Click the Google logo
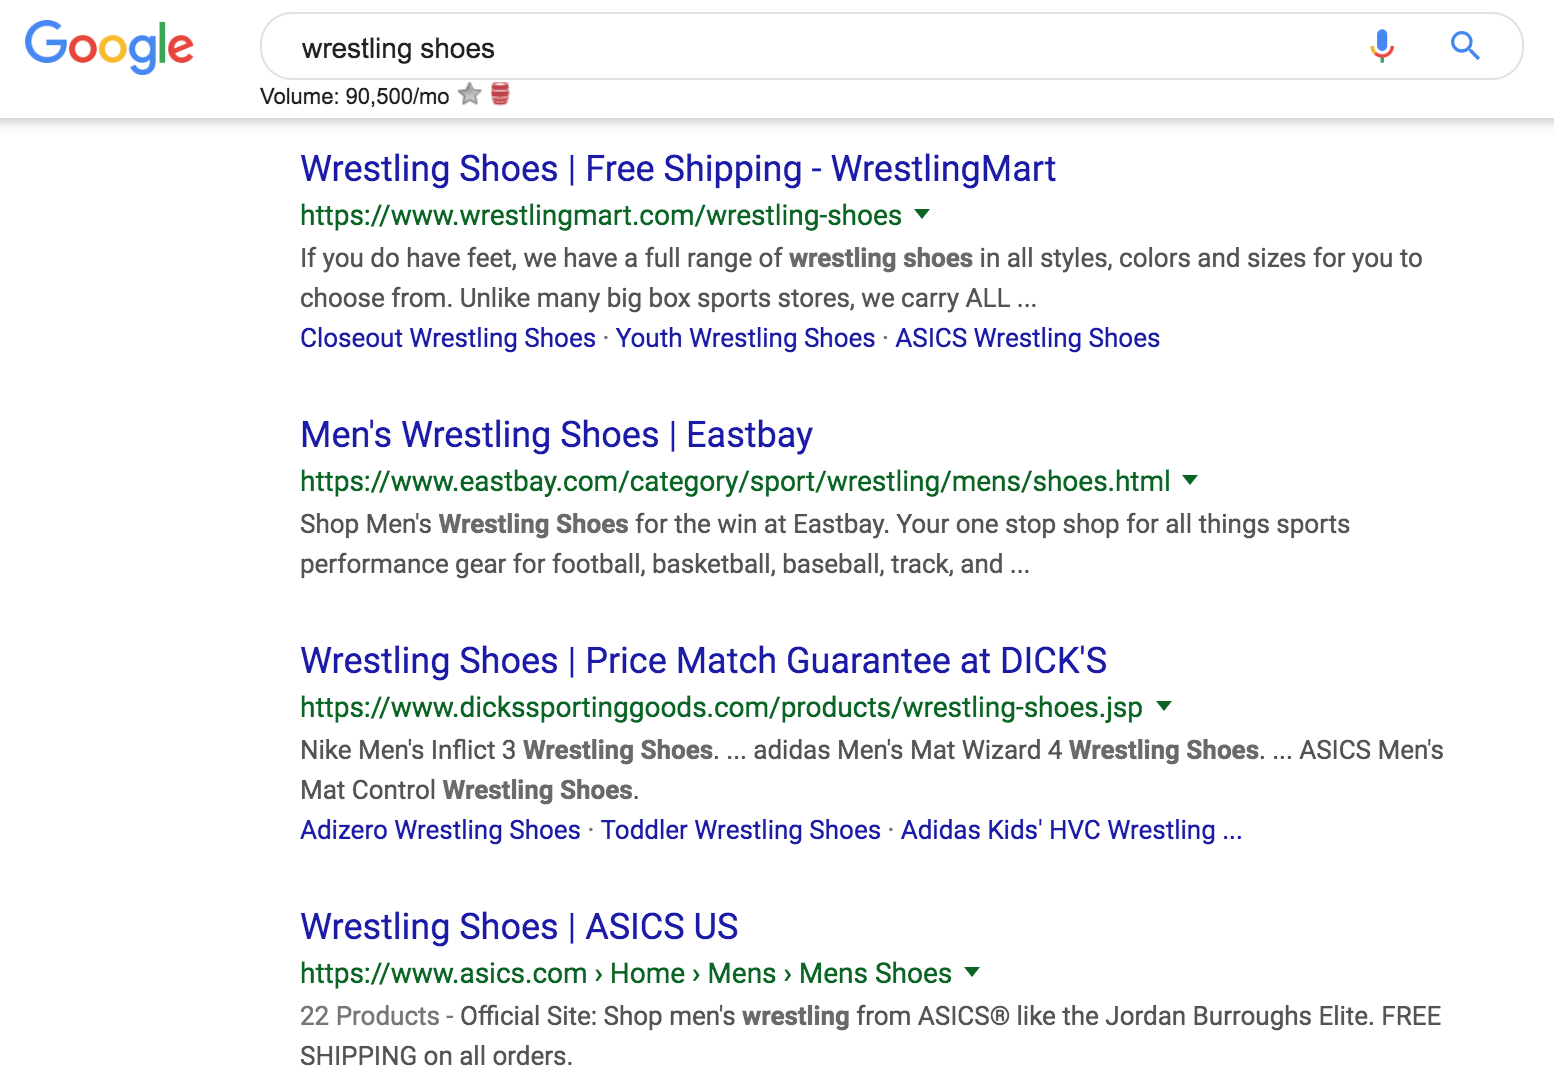The width and height of the screenshot is (1554, 1090). pos(109,46)
